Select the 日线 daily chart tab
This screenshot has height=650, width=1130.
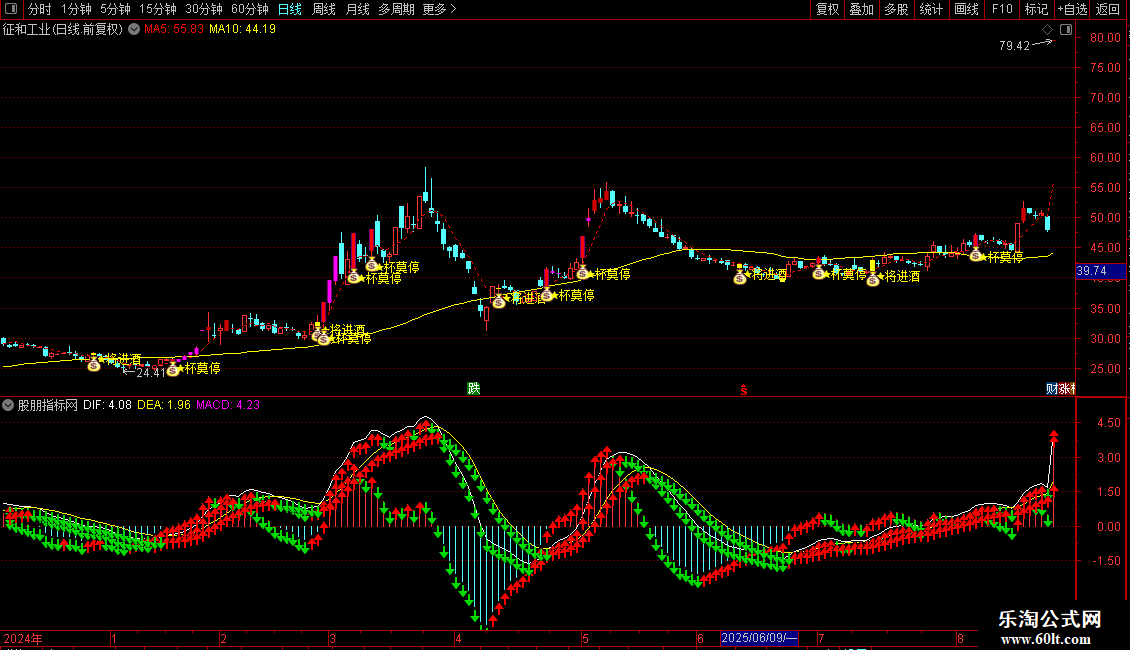(290, 9)
